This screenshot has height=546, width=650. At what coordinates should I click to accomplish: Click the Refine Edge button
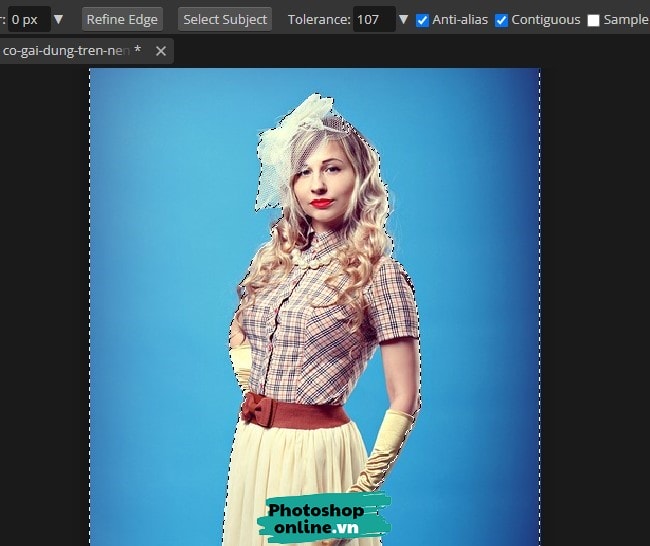tap(122, 19)
